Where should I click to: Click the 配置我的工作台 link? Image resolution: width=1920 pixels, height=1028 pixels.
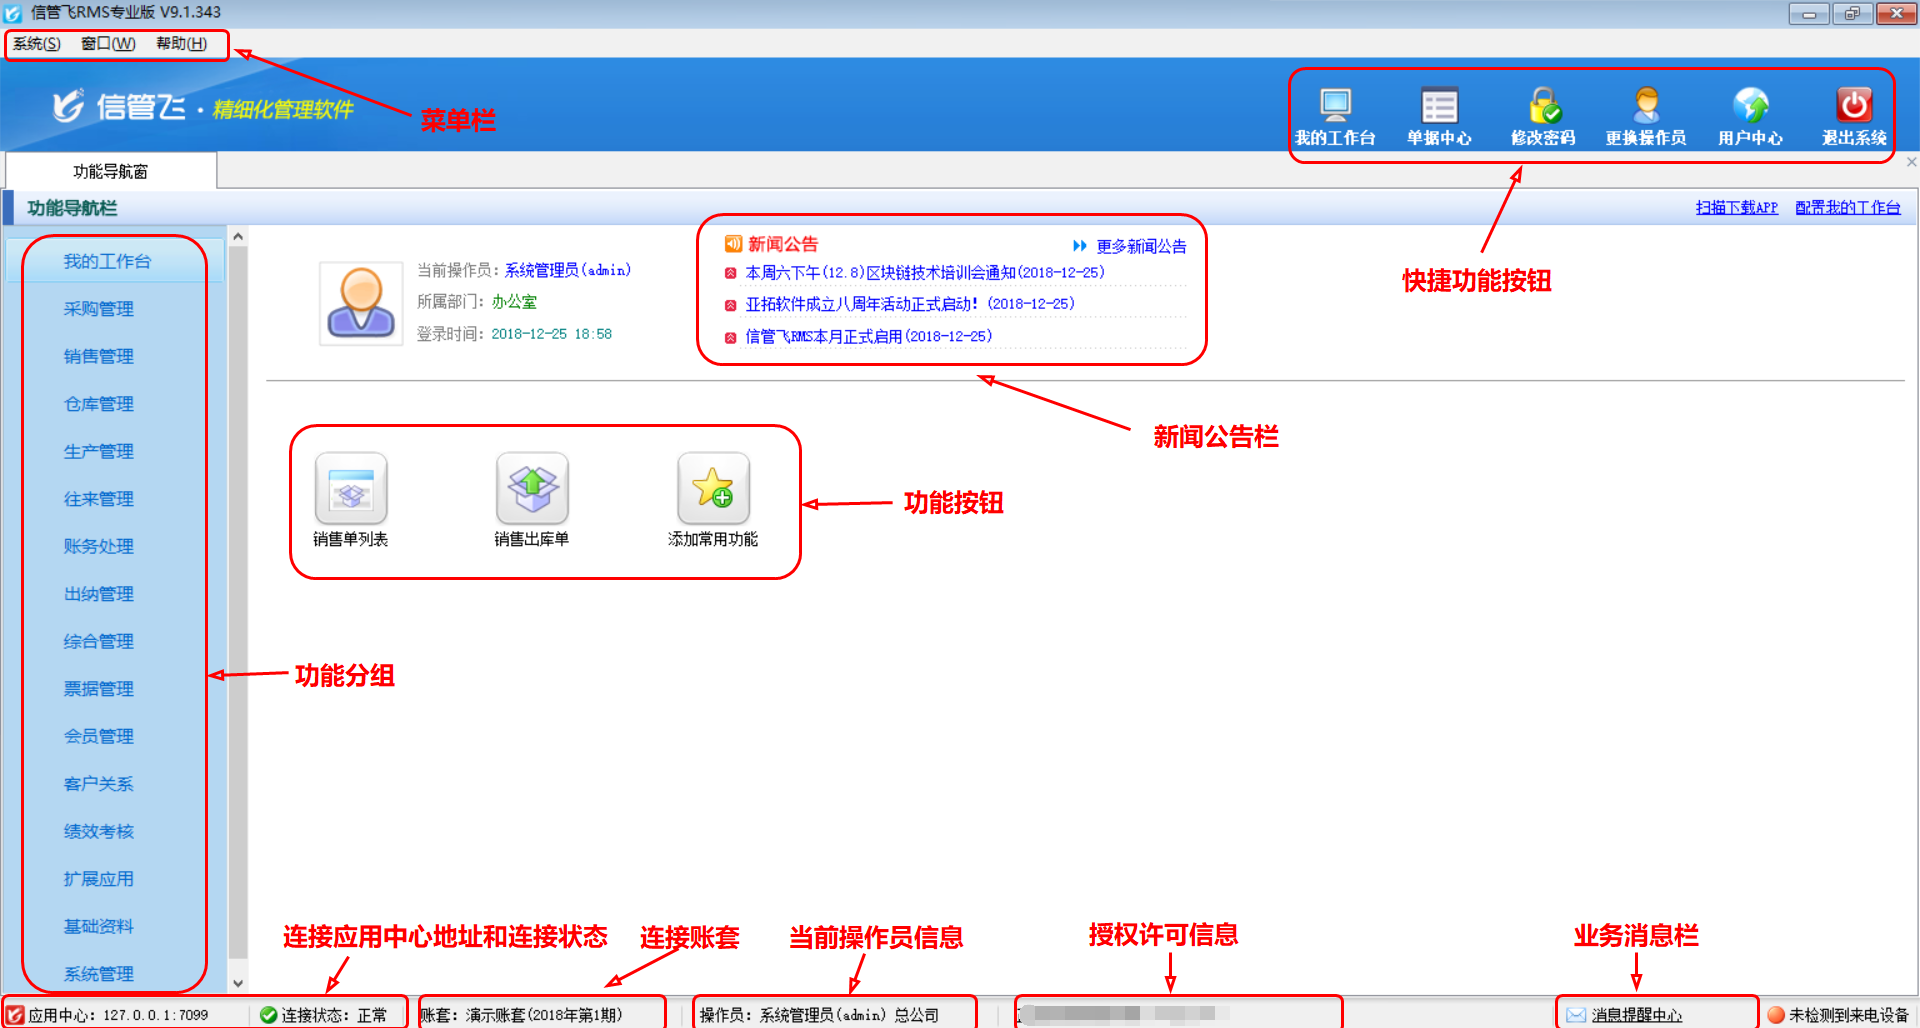point(1847,207)
